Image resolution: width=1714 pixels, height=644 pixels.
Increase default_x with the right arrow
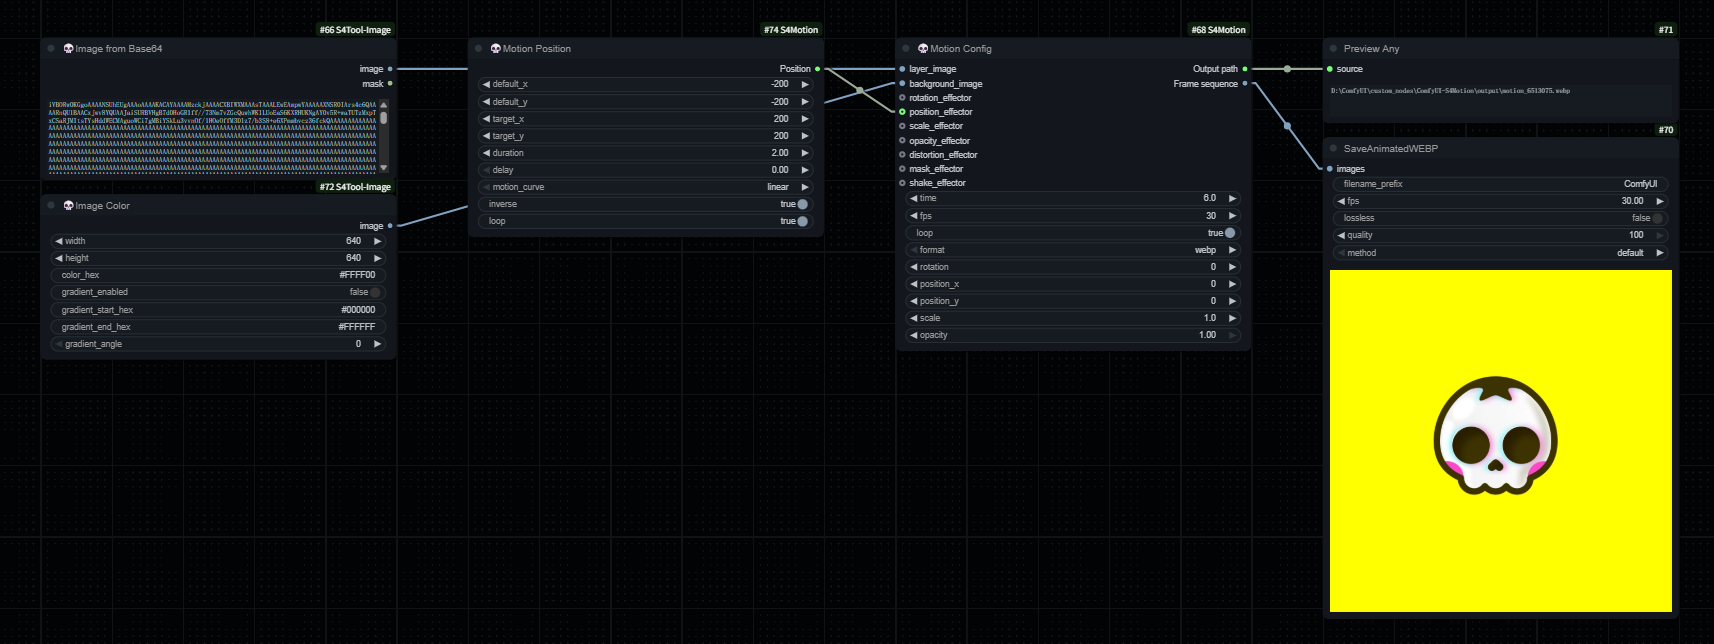[805, 84]
